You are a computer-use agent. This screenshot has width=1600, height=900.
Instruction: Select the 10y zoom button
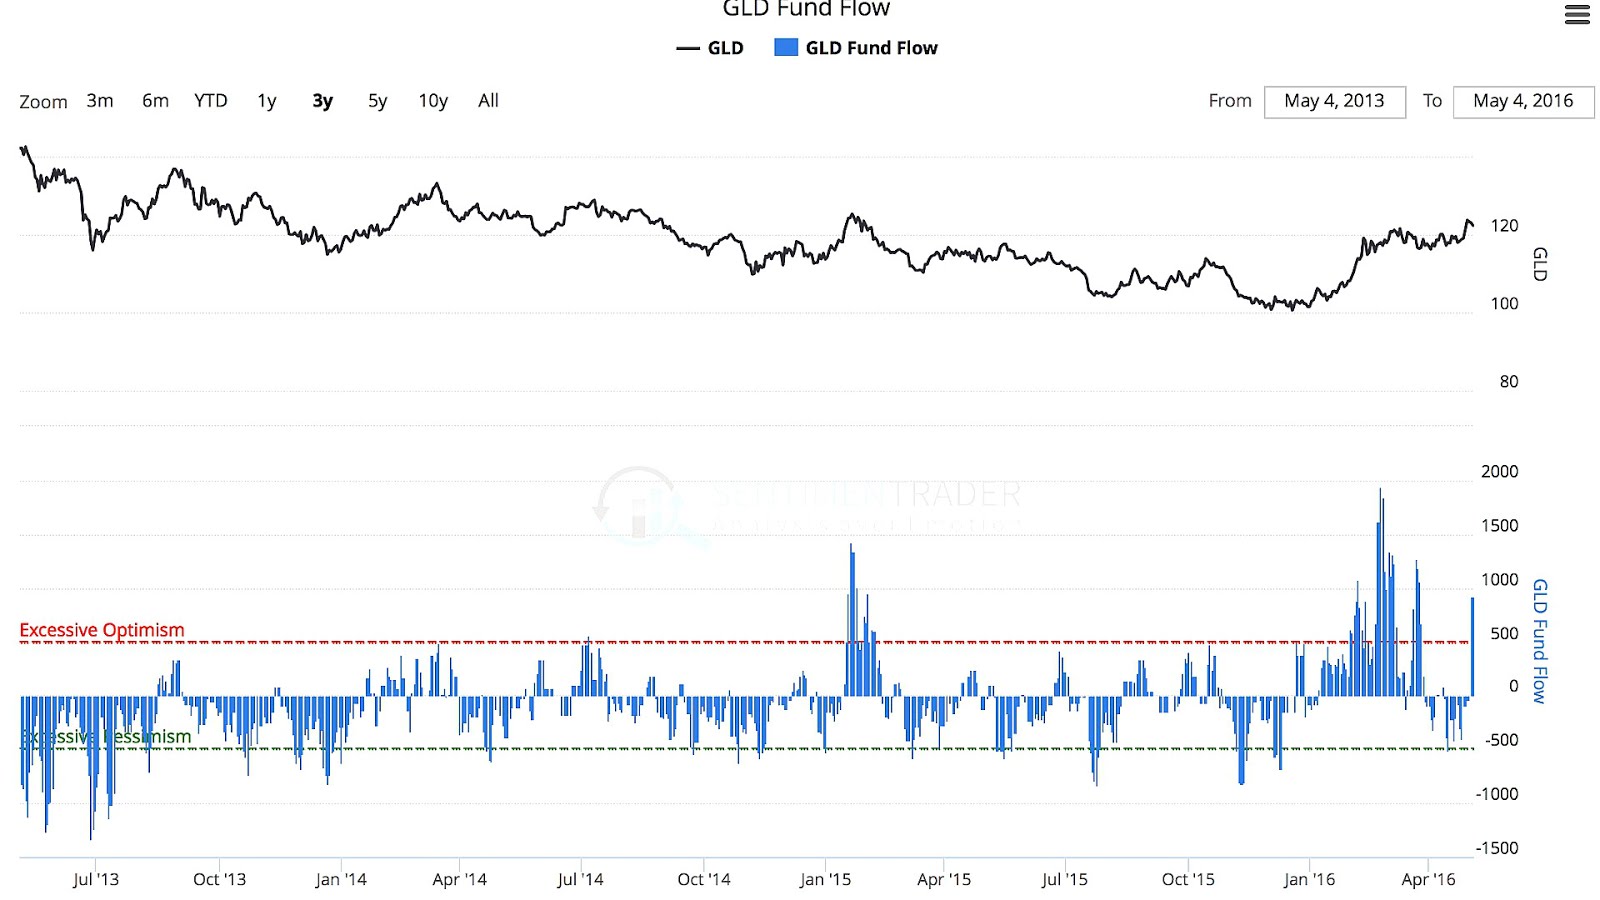coord(432,100)
